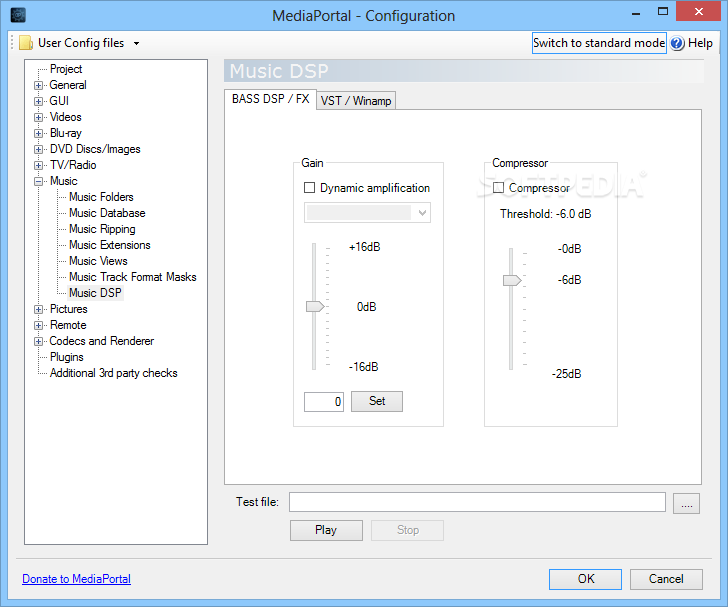The width and height of the screenshot is (728, 607).
Task: Switch to the VST / Winamp tab
Action: tap(356, 101)
